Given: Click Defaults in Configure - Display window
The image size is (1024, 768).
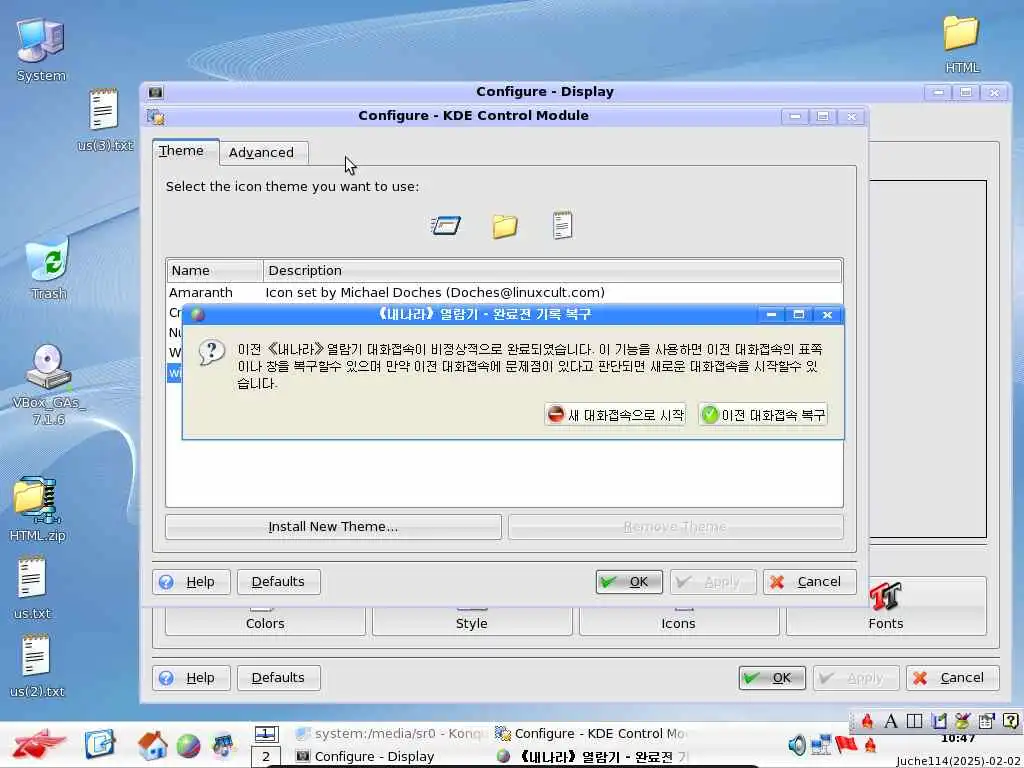Looking at the screenshot, I should pyautogui.click(x=279, y=677).
